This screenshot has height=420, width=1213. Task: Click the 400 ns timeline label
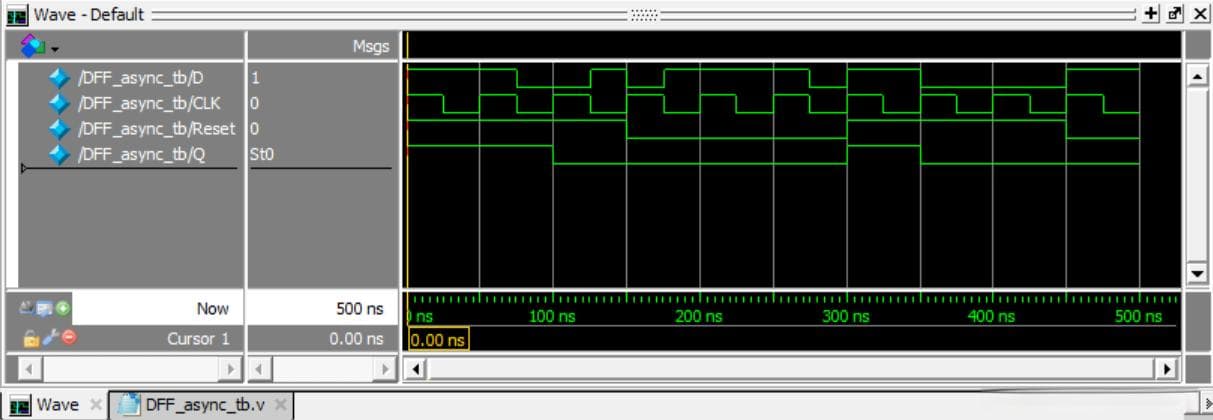point(992,316)
